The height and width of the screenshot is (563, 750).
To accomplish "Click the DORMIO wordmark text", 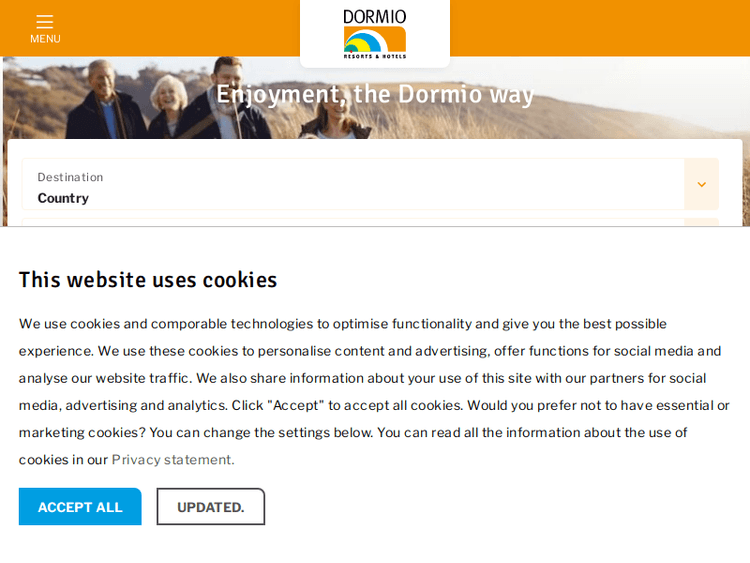I will (x=375, y=17).
